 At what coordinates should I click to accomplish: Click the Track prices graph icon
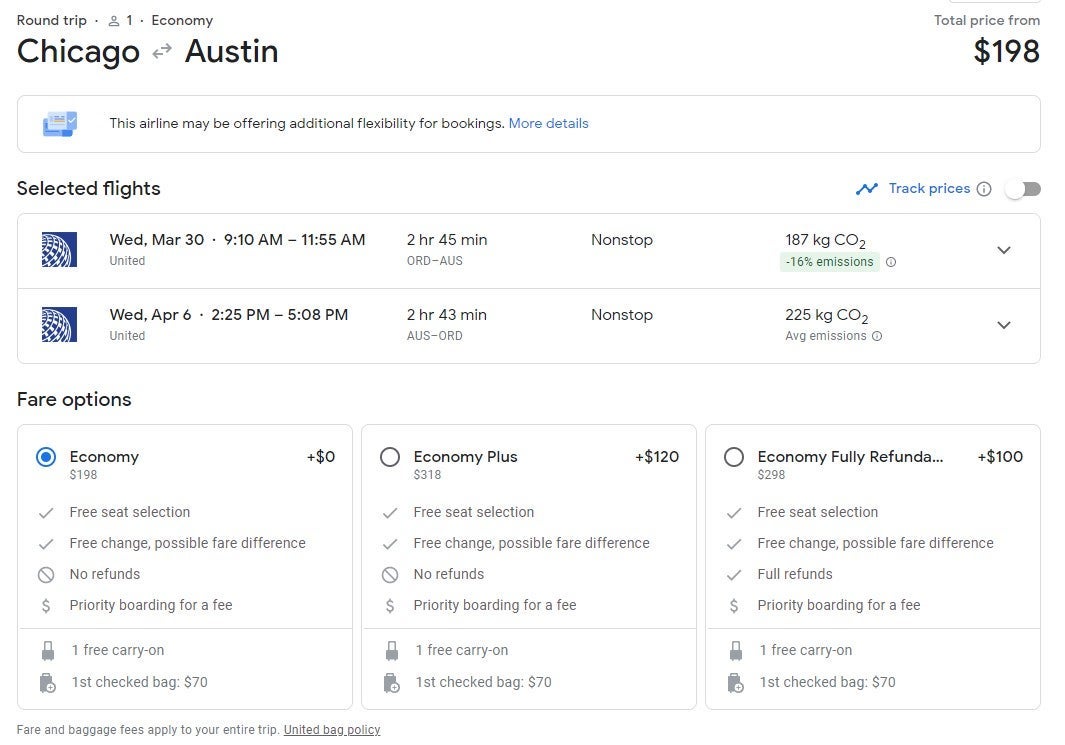[866, 189]
